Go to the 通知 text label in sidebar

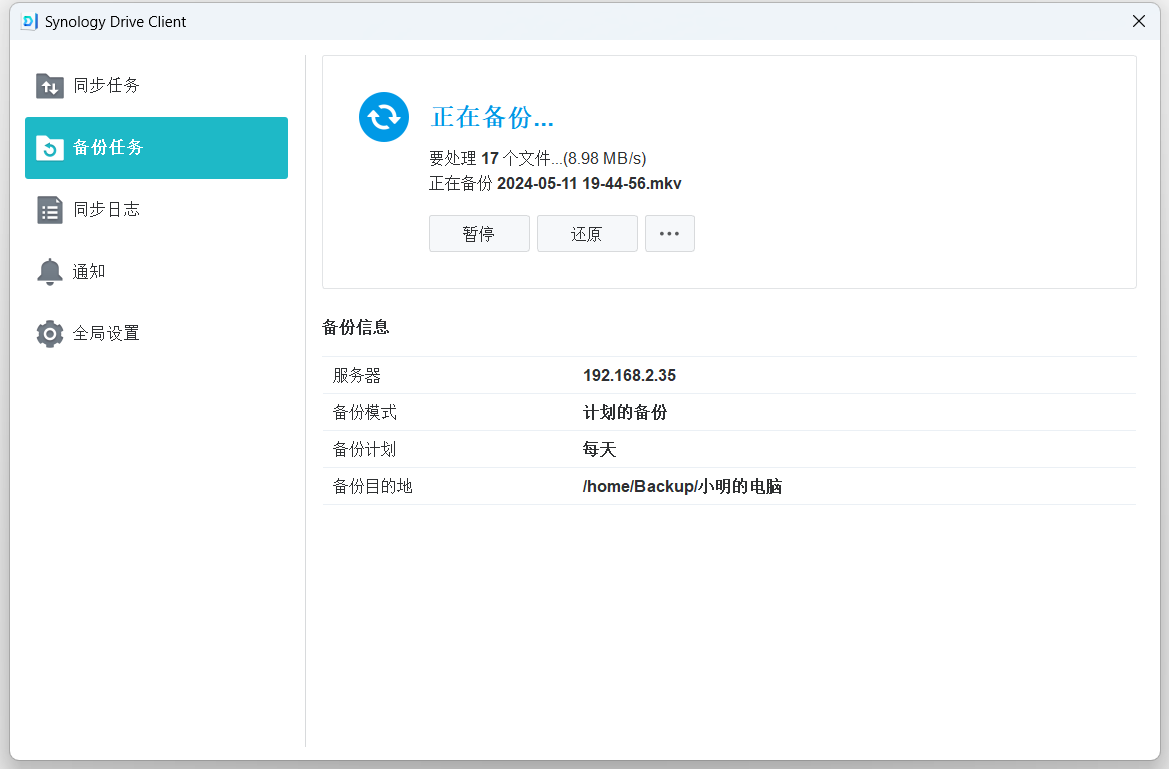point(89,271)
